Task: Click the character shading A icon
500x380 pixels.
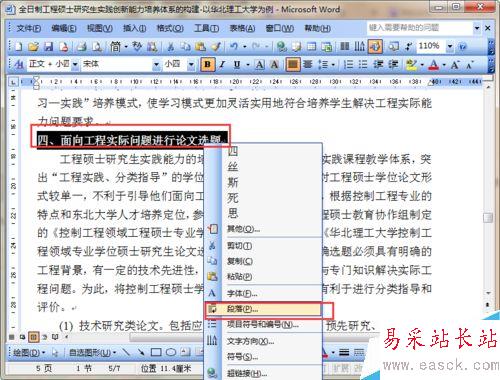Action: coord(274,64)
